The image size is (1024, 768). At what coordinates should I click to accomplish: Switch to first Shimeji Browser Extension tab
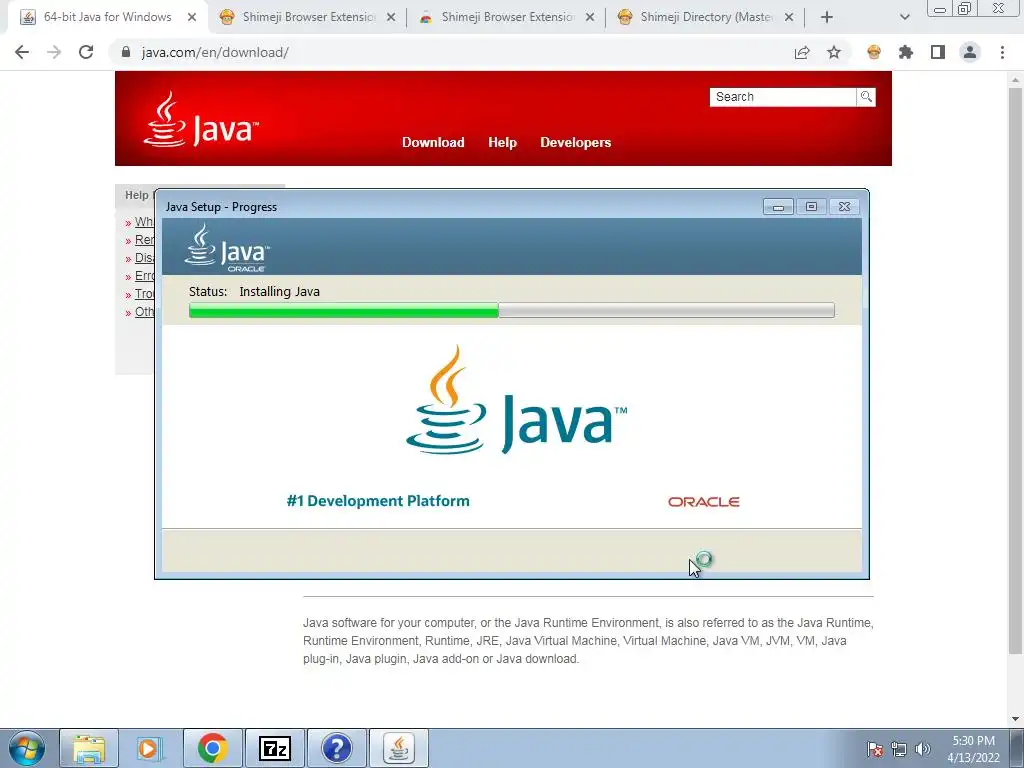(307, 17)
